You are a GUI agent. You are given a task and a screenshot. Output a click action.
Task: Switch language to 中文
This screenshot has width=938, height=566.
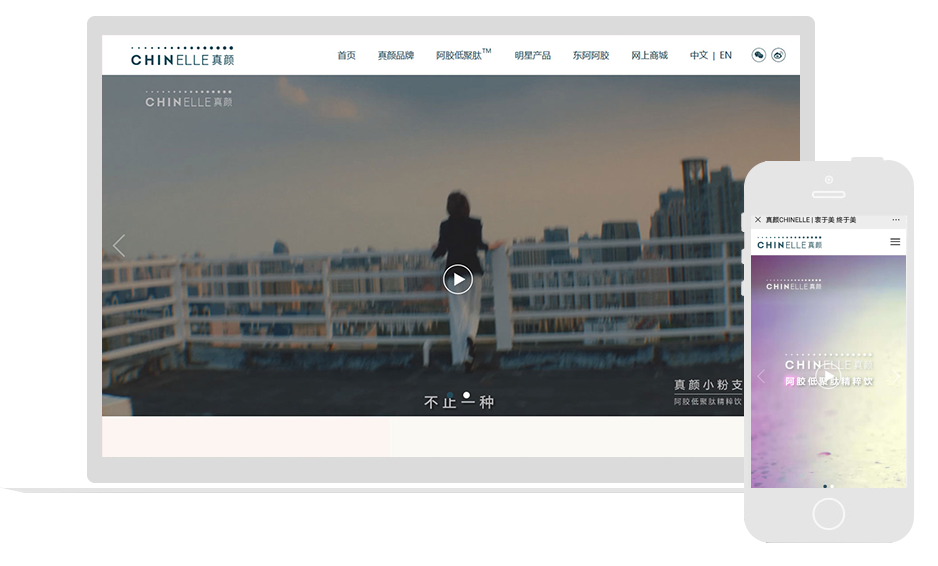click(x=699, y=55)
